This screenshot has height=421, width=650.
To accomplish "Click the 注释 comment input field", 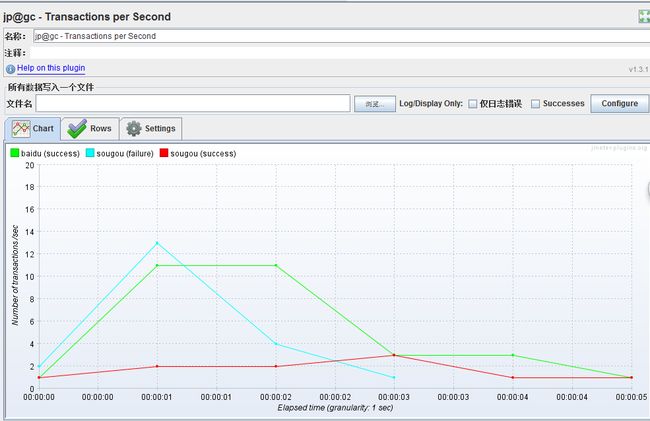I will [340, 53].
